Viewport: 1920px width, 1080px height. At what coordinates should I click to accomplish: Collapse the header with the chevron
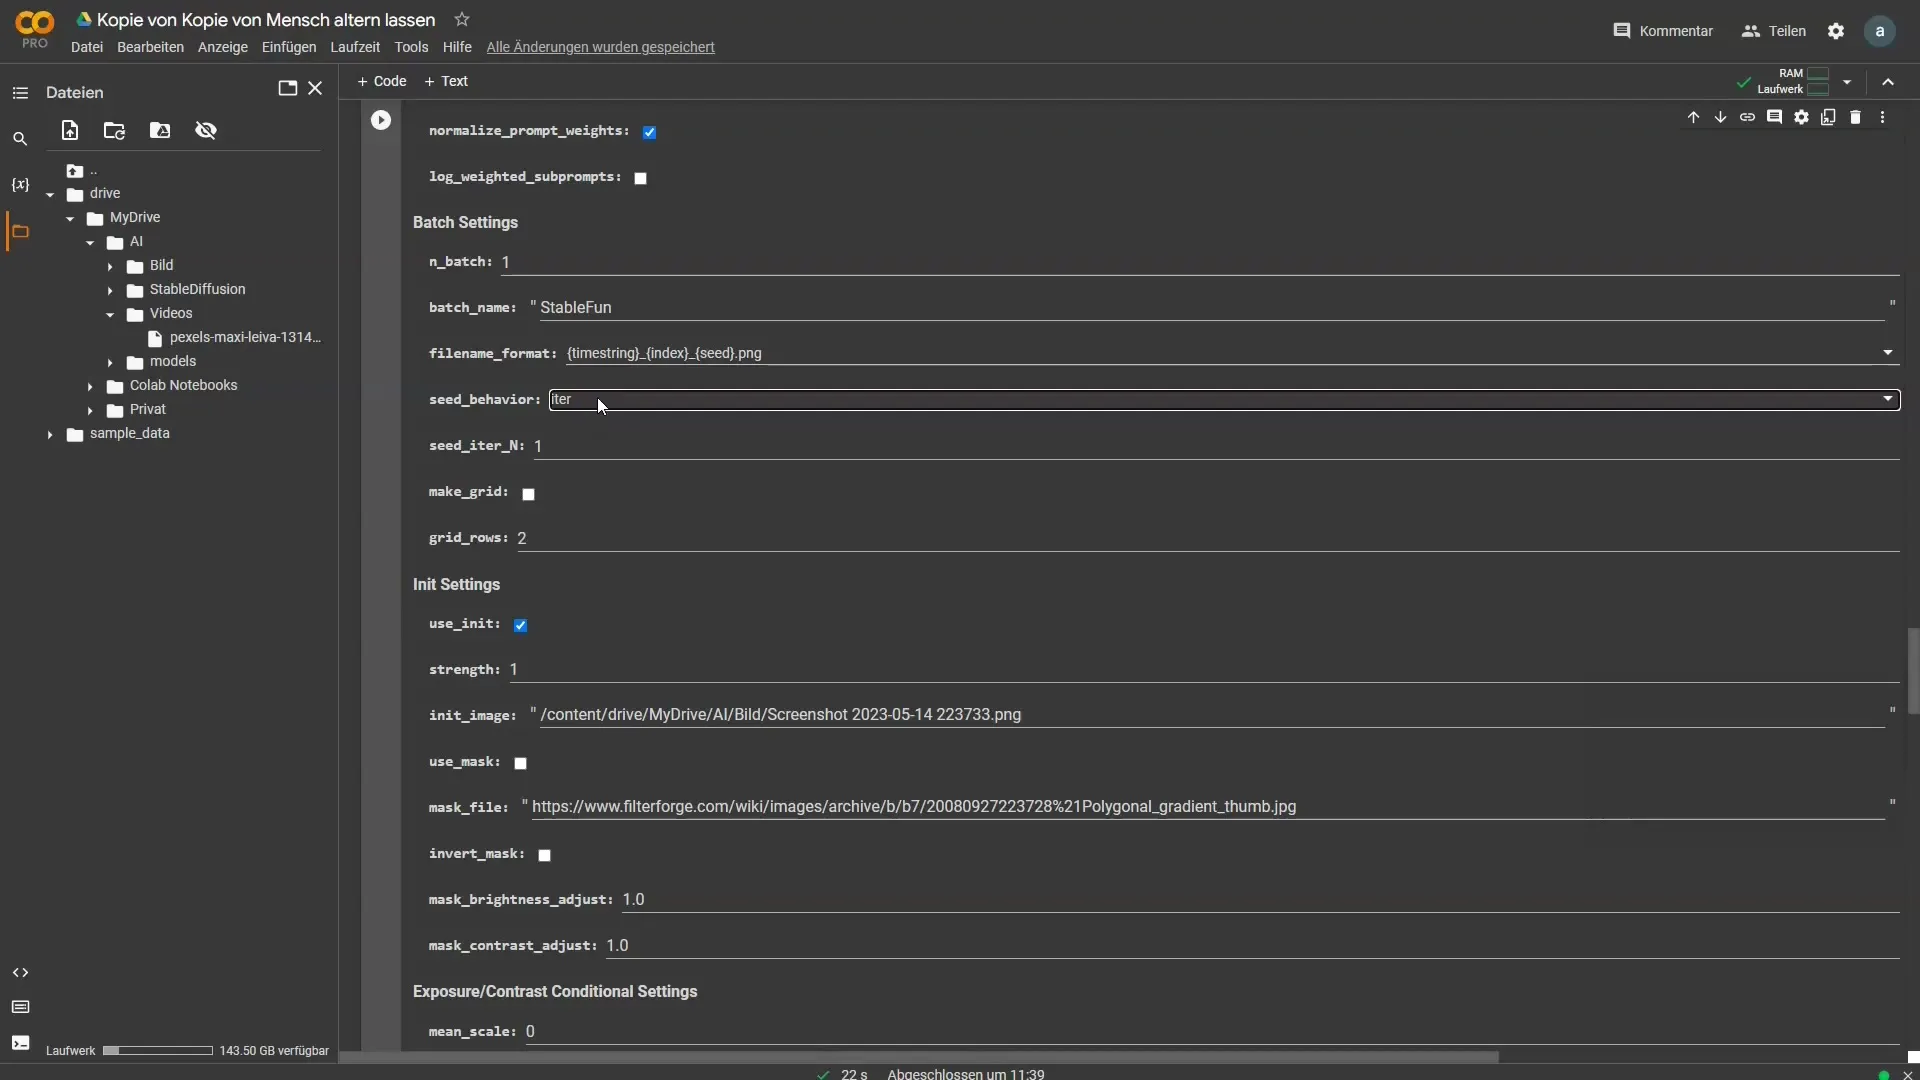[1888, 82]
